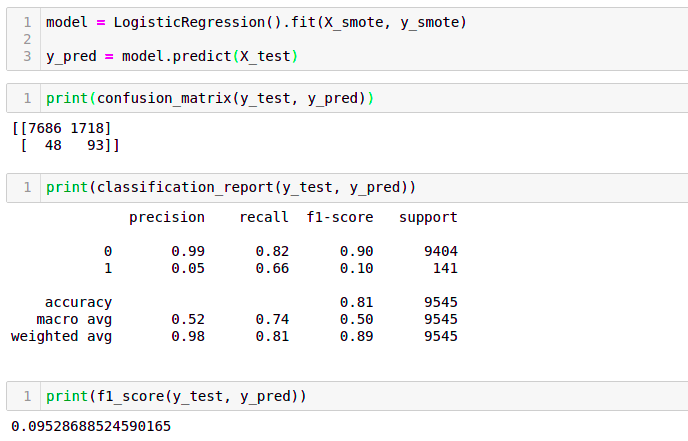This screenshot has height=441, width=688.
Task: Click the f1 score output value 0.0952868852459
Action: pos(91,426)
